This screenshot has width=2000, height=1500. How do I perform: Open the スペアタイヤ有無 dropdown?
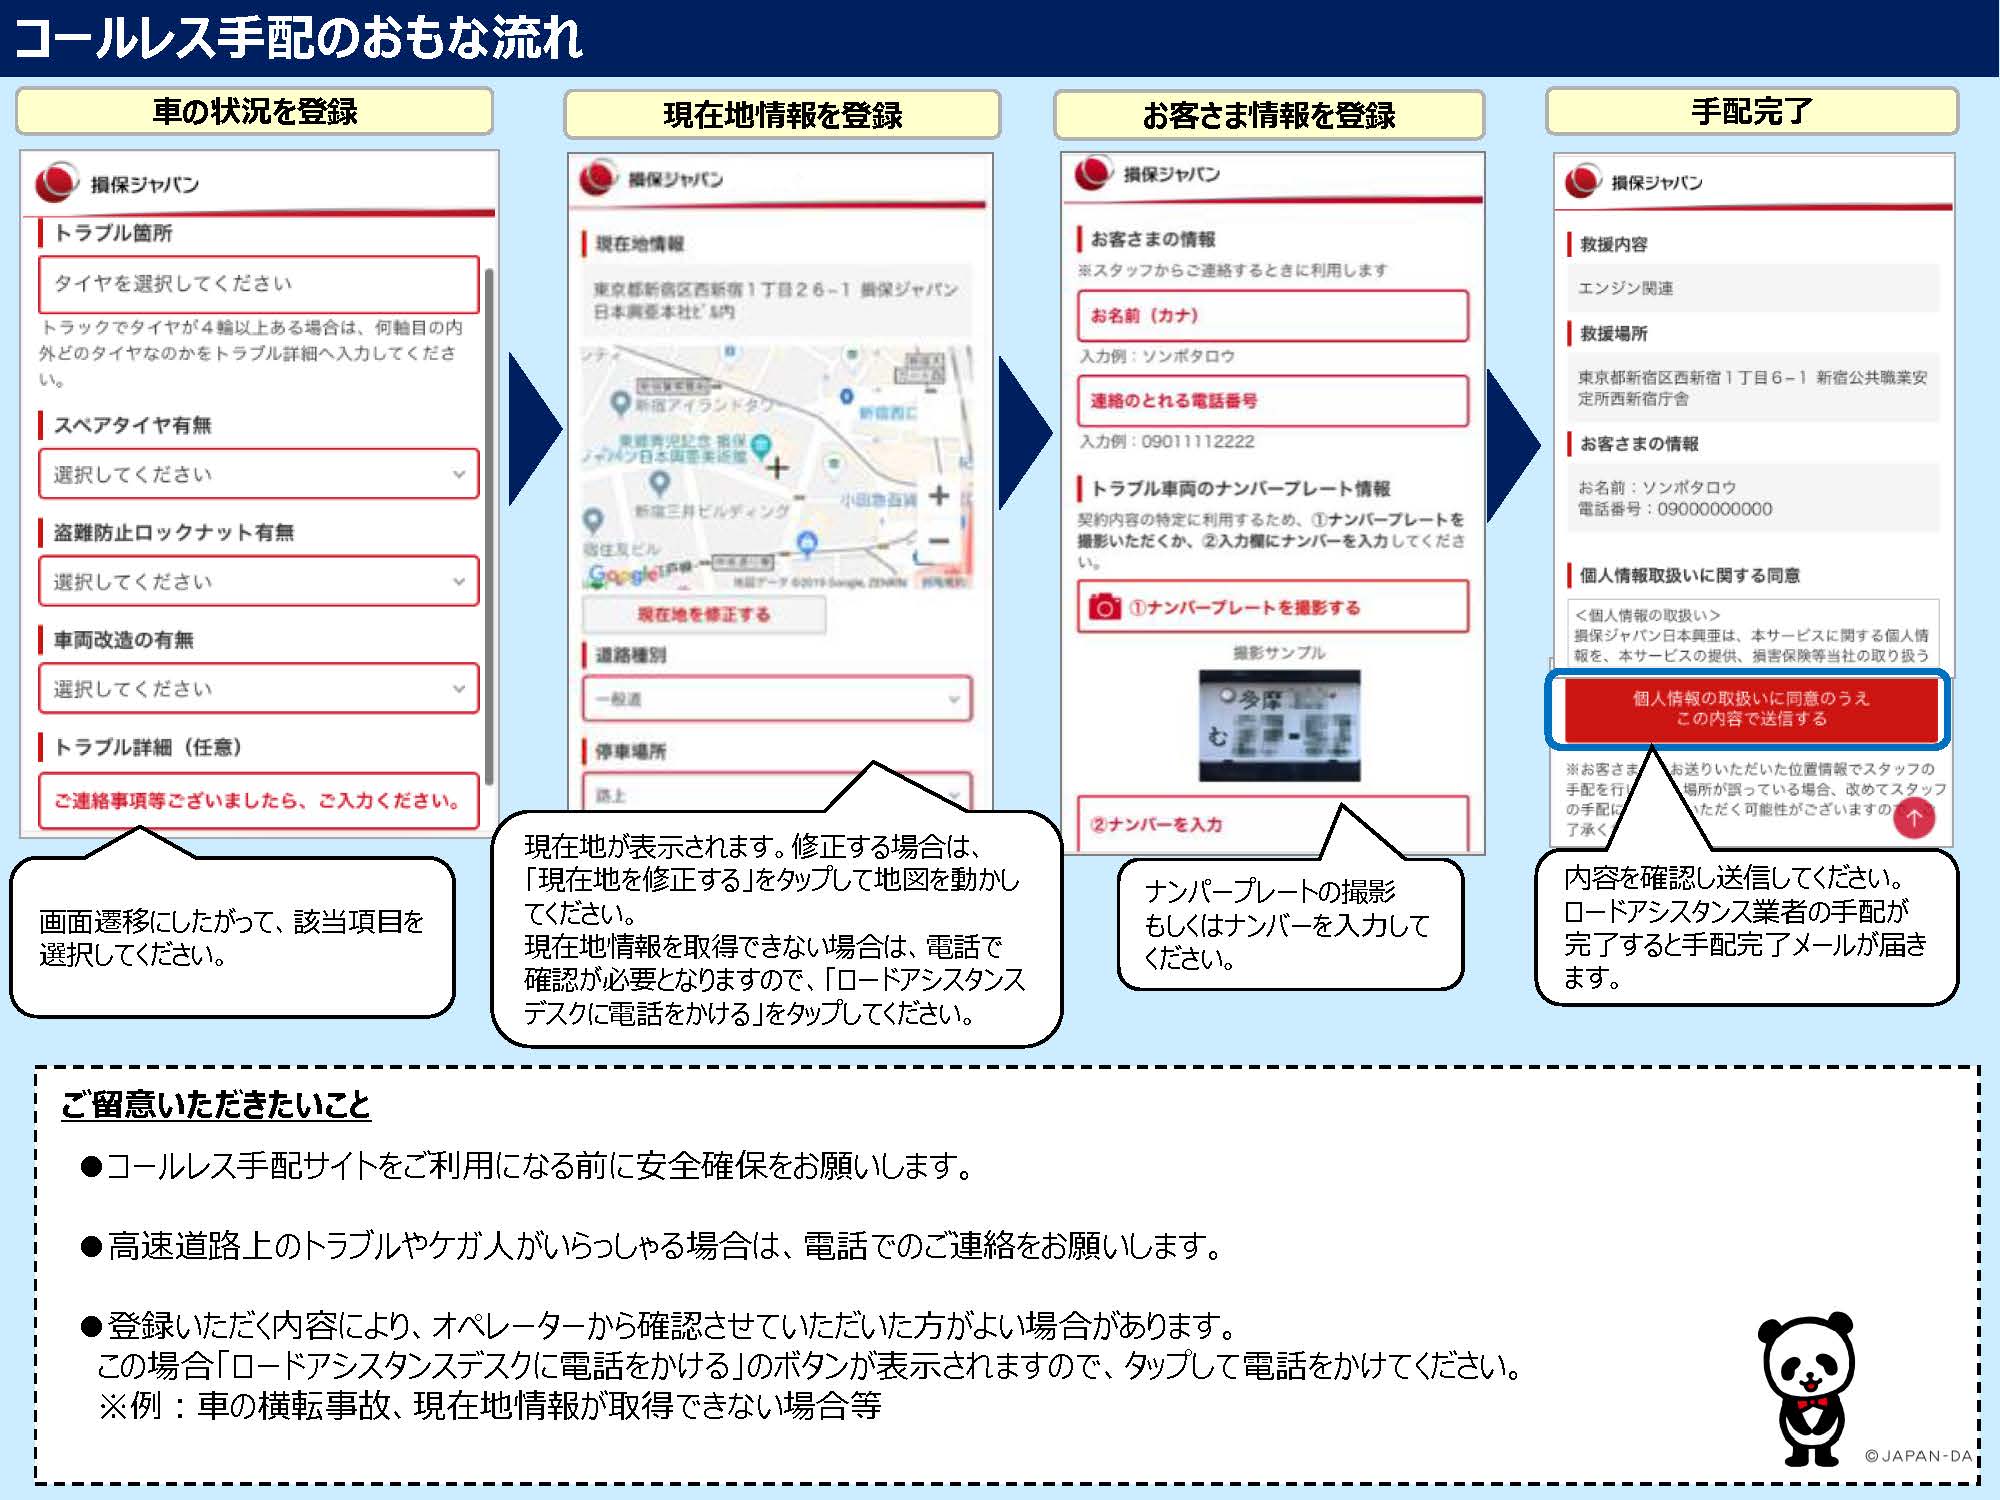pyautogui.click(x=258, y=474)
